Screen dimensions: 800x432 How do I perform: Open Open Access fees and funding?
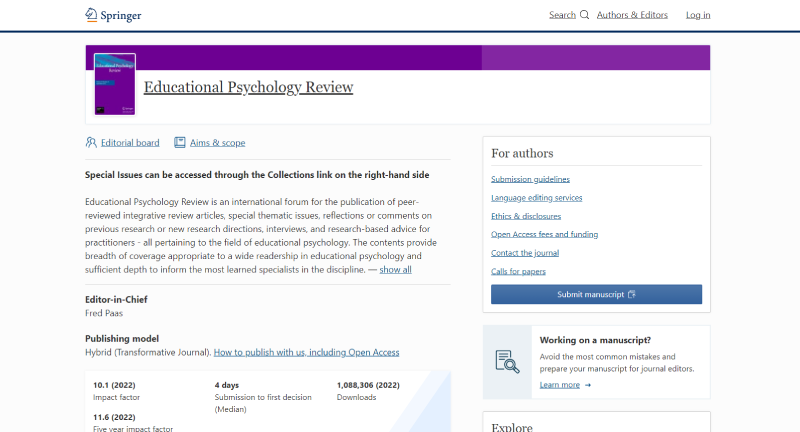tap(544, 234)
